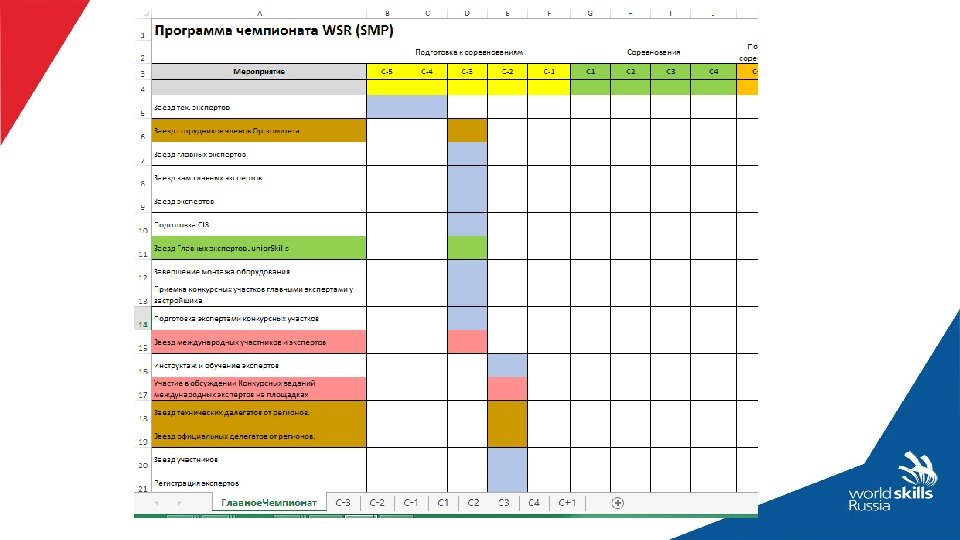The width and height of the screenshot is (960, 540).
Task: Click the 'Соревнования' heading
Action: point(653,52)
